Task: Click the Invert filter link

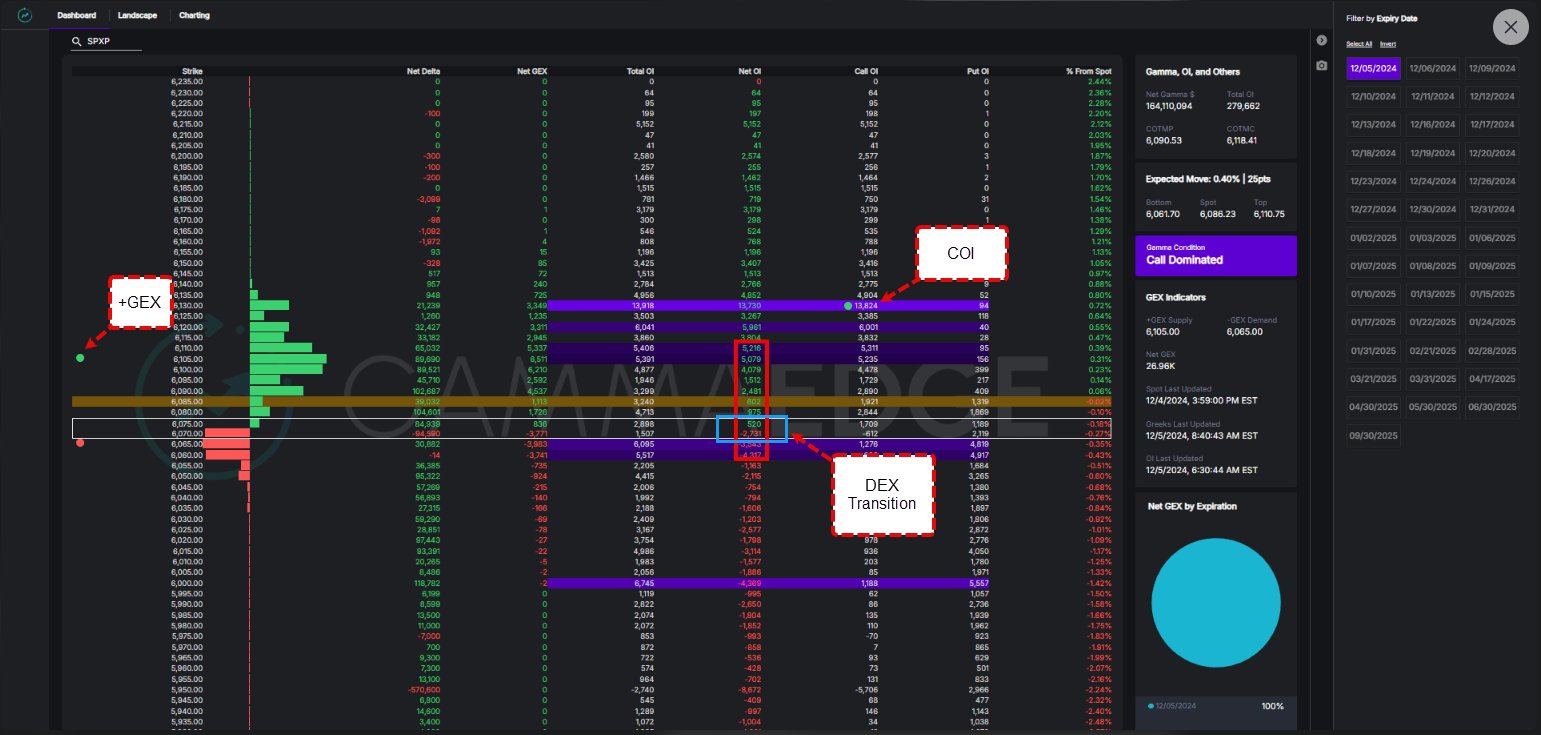Action: pyautogui.click(x=1388, y=44)
